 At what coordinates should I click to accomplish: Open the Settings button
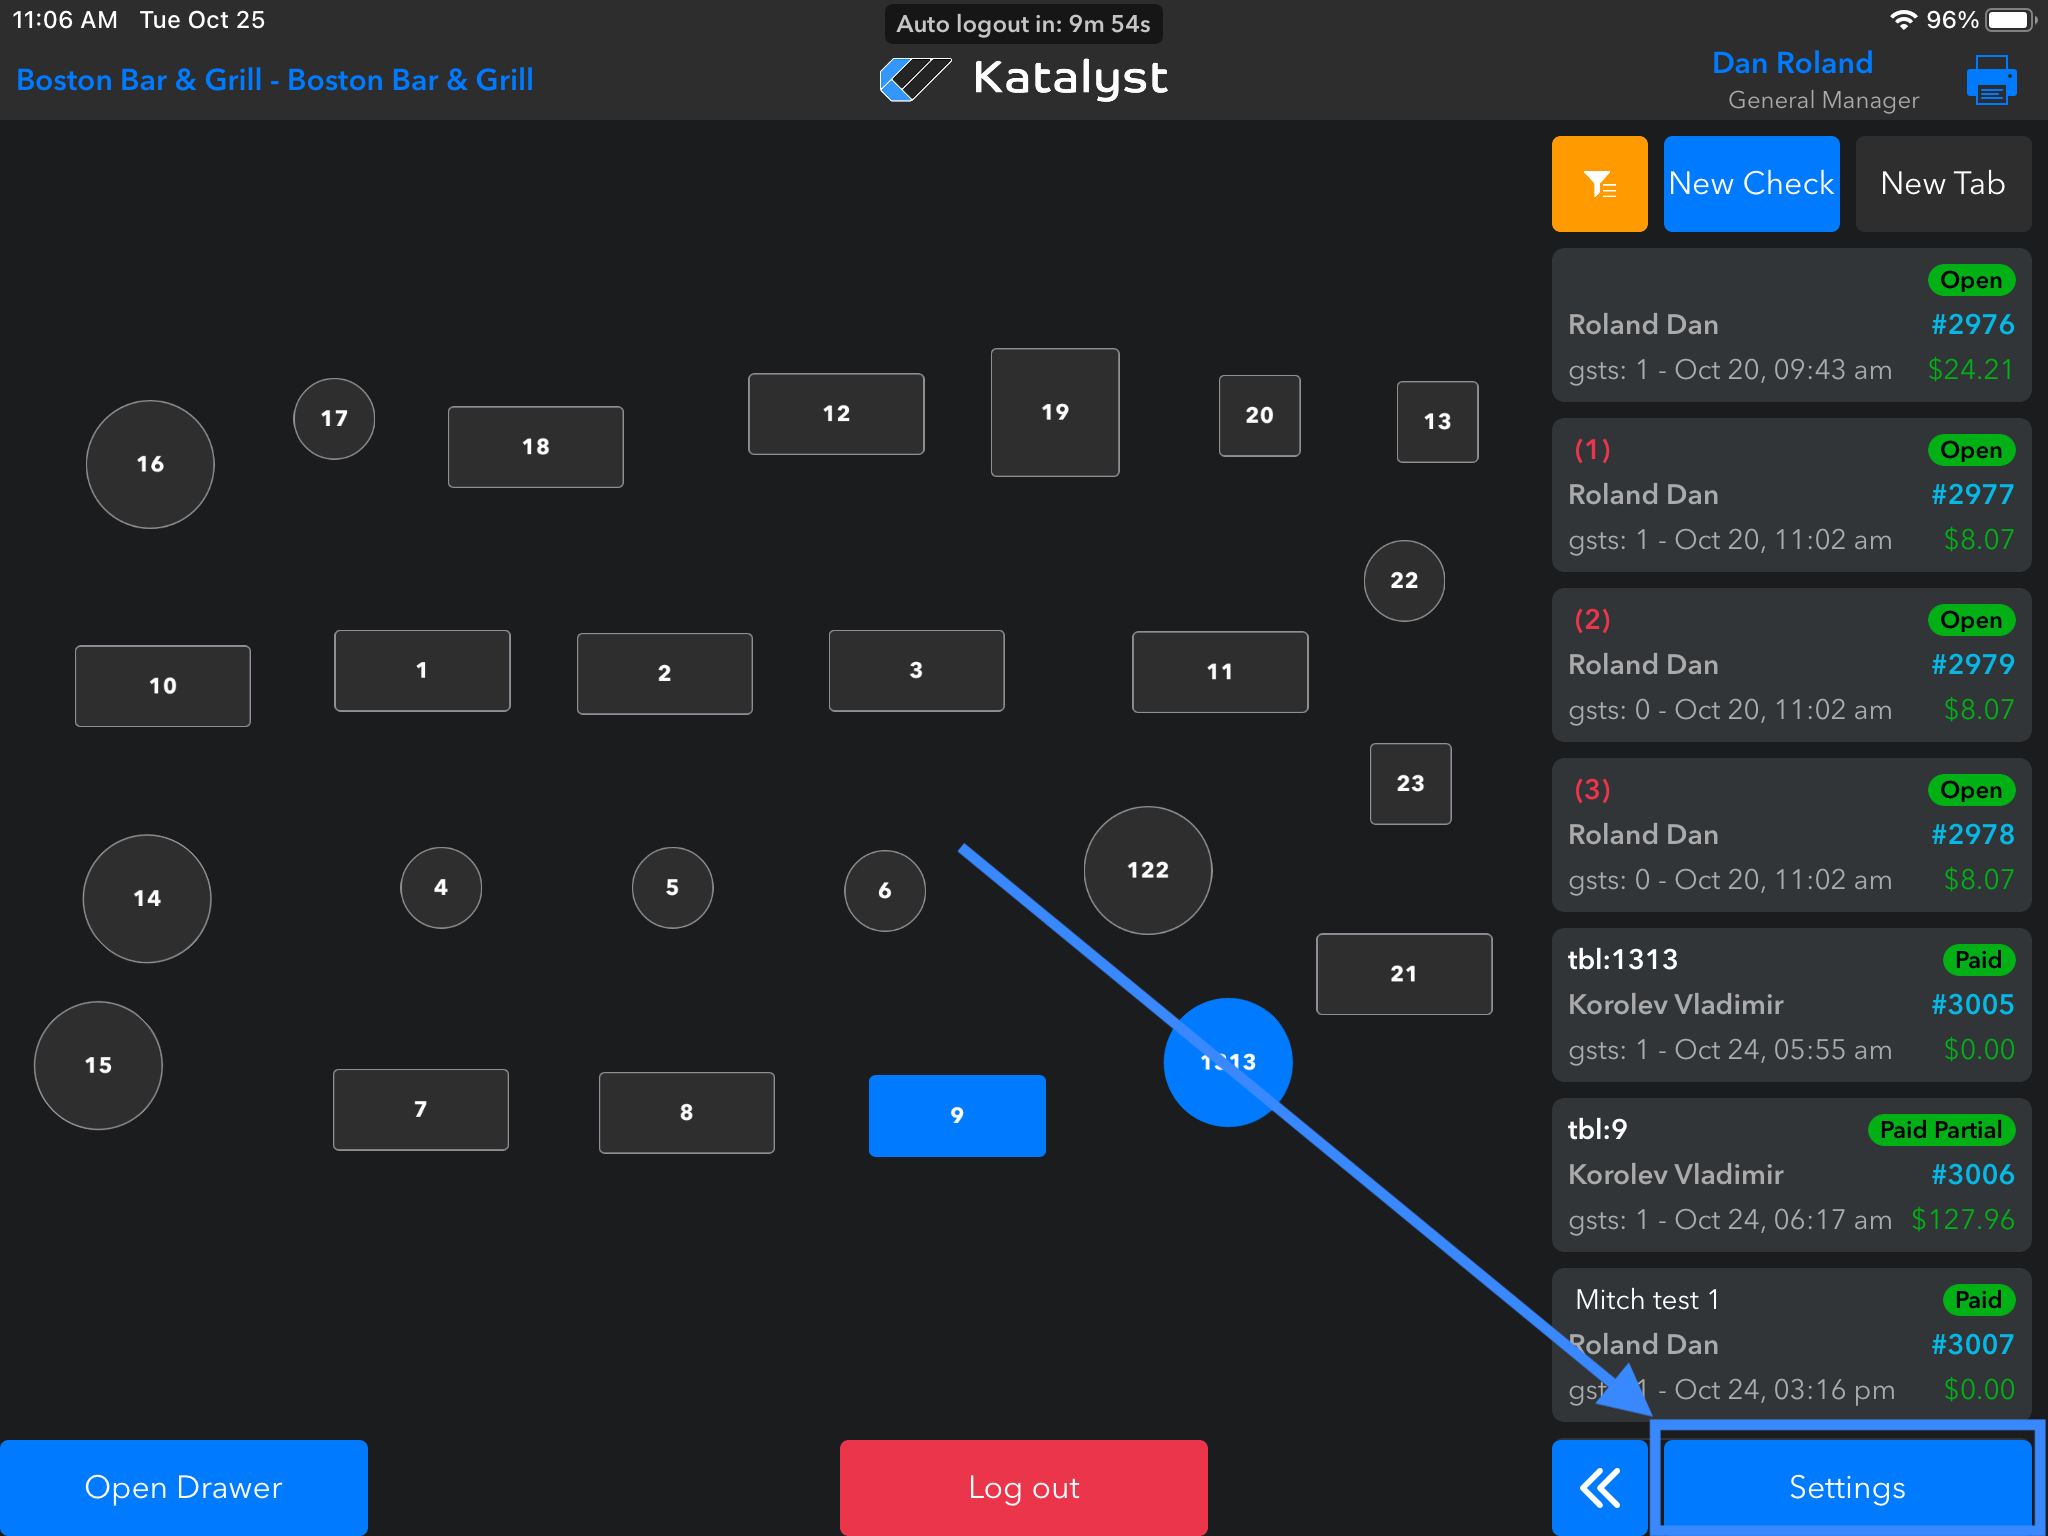click(x=1846, y=1487)
